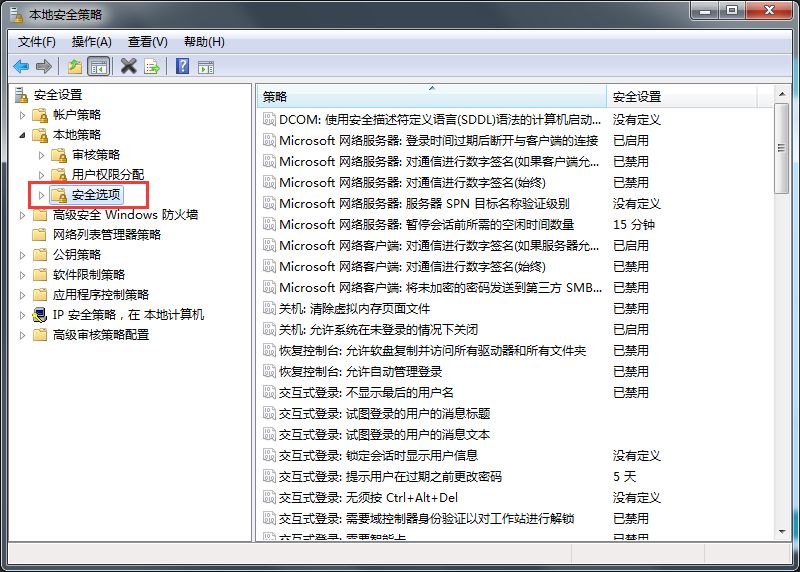Click the Delete X toolbar icon

[x=129, y=66]
